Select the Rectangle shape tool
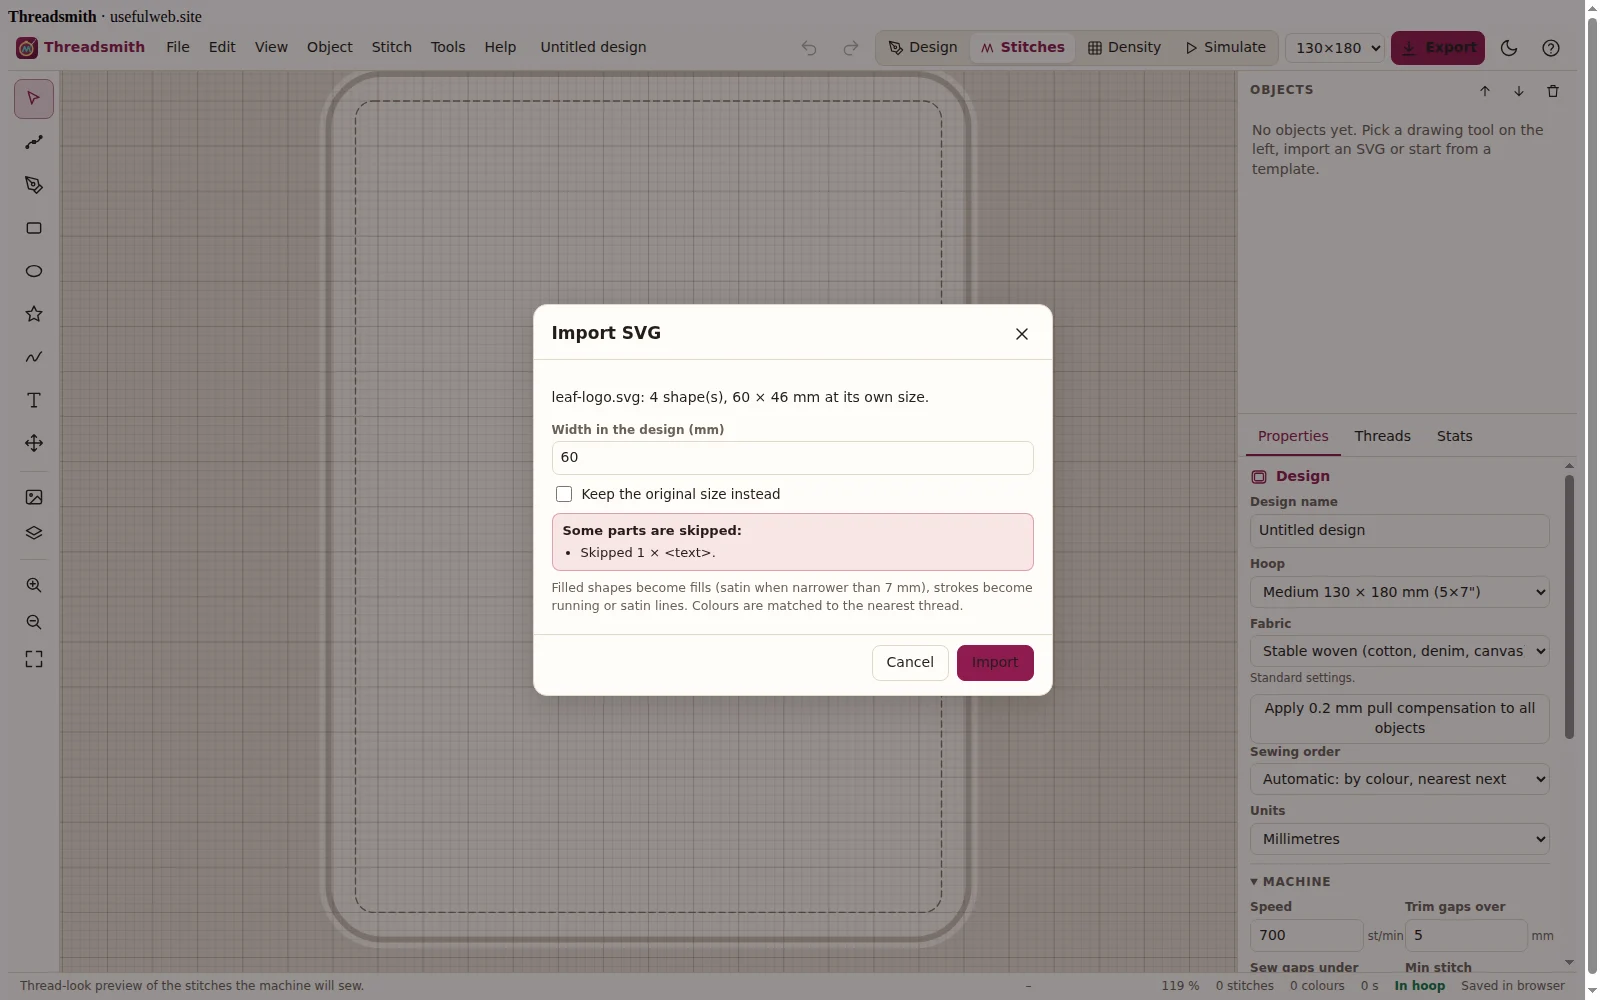Screen dimensions: 1600x1000 (34, 228)
